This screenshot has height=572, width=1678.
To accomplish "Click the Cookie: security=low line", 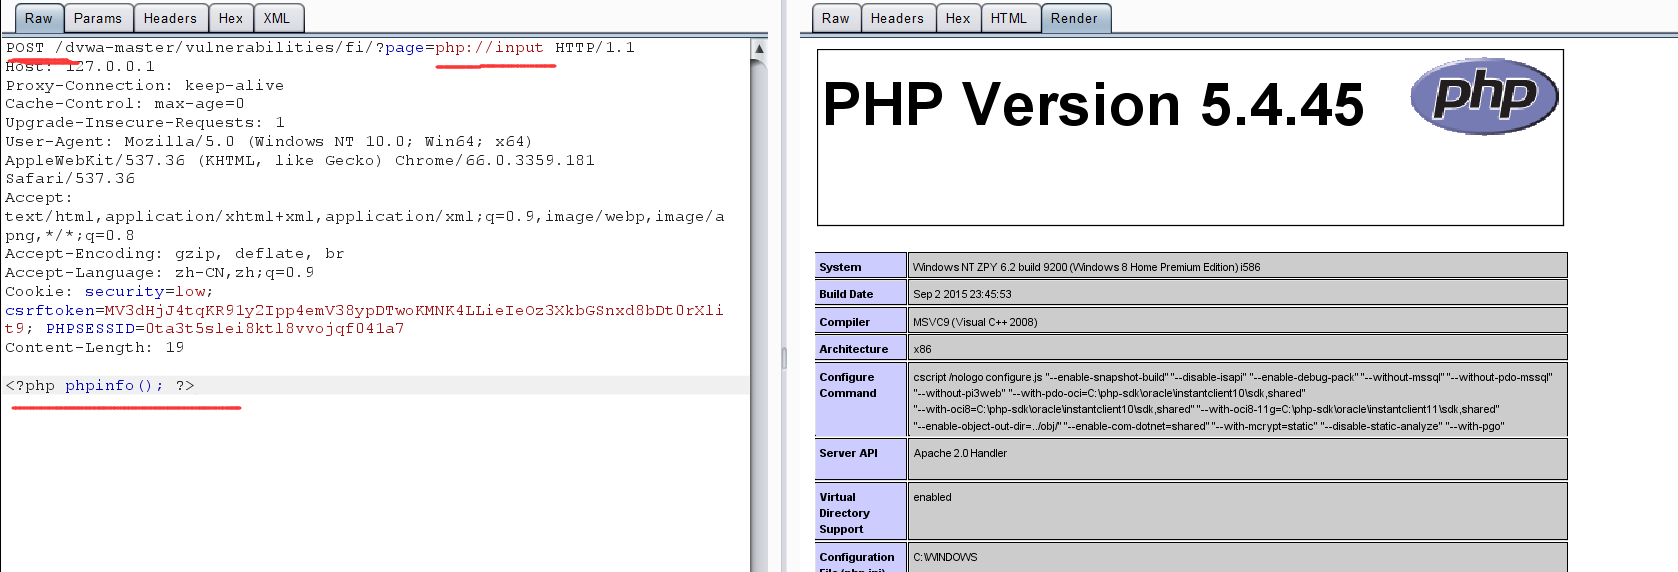I will click(x=109, y=291).
